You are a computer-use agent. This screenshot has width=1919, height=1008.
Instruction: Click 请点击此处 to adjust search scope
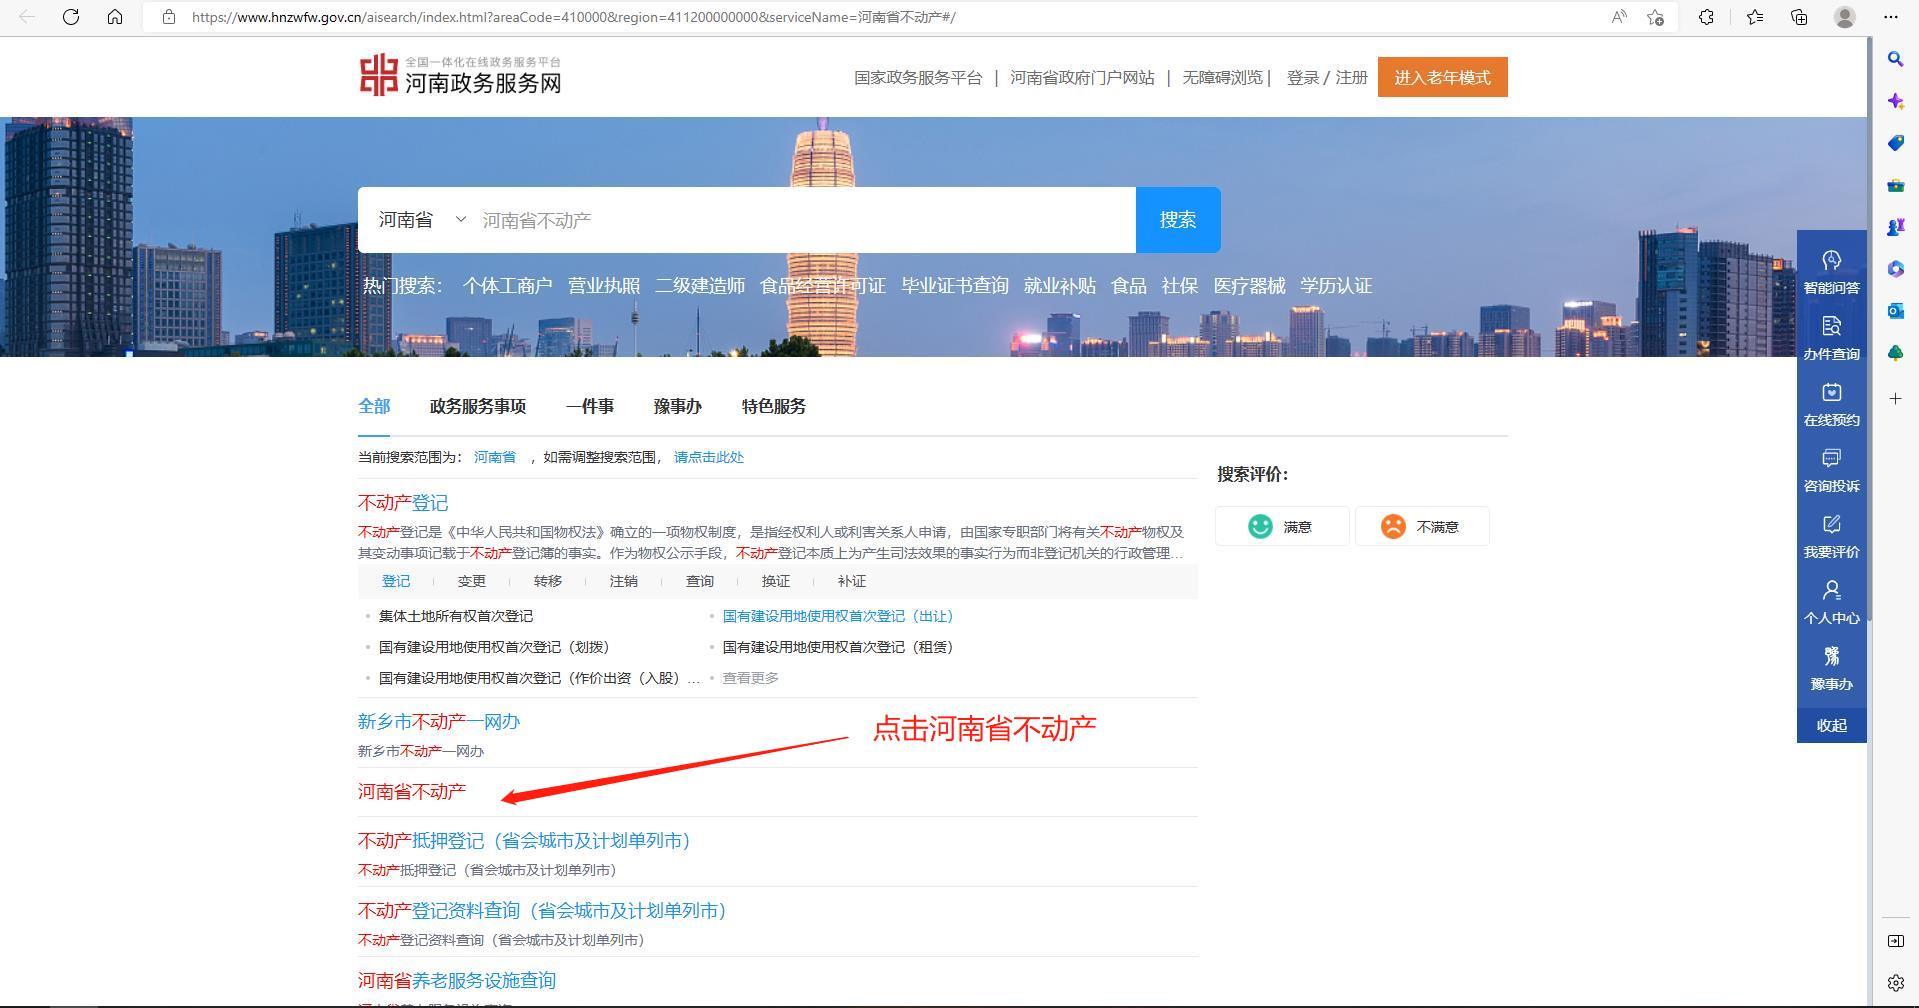click(709, 457)
